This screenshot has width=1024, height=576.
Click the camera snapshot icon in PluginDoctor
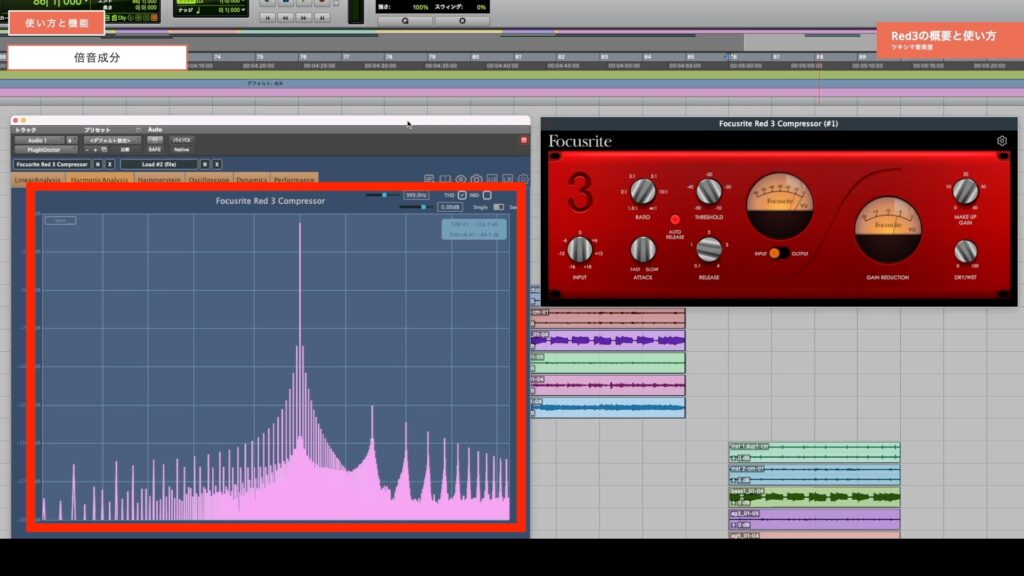coord(477,179)
